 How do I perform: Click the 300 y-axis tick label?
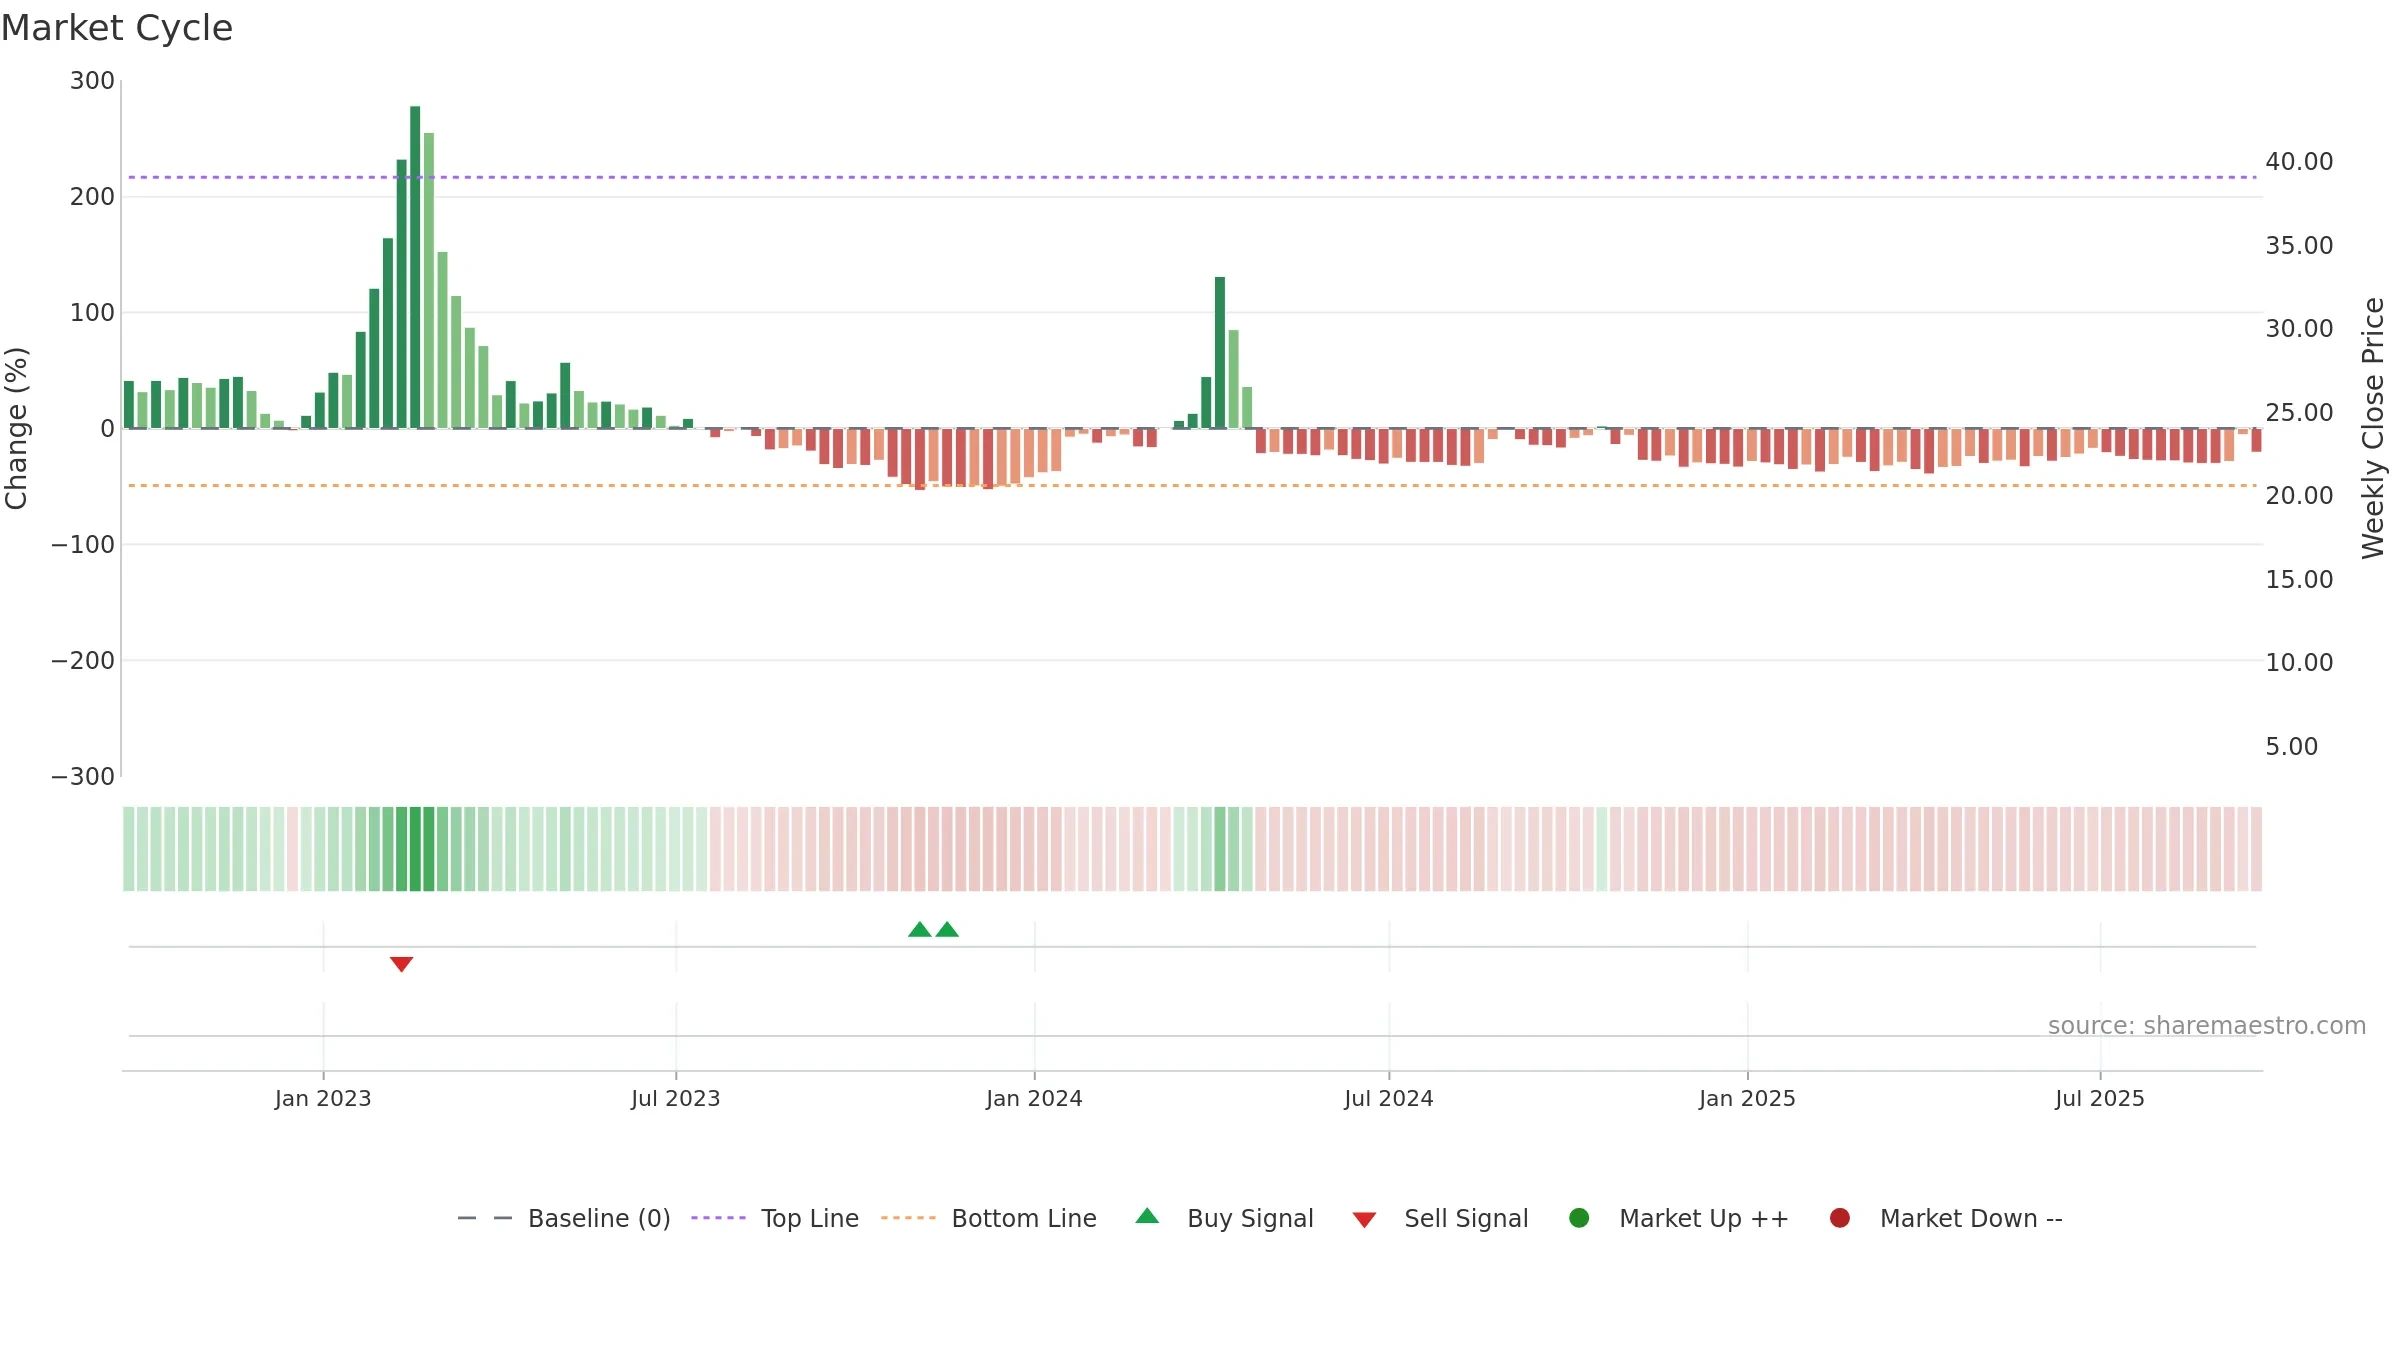(92, 81)
